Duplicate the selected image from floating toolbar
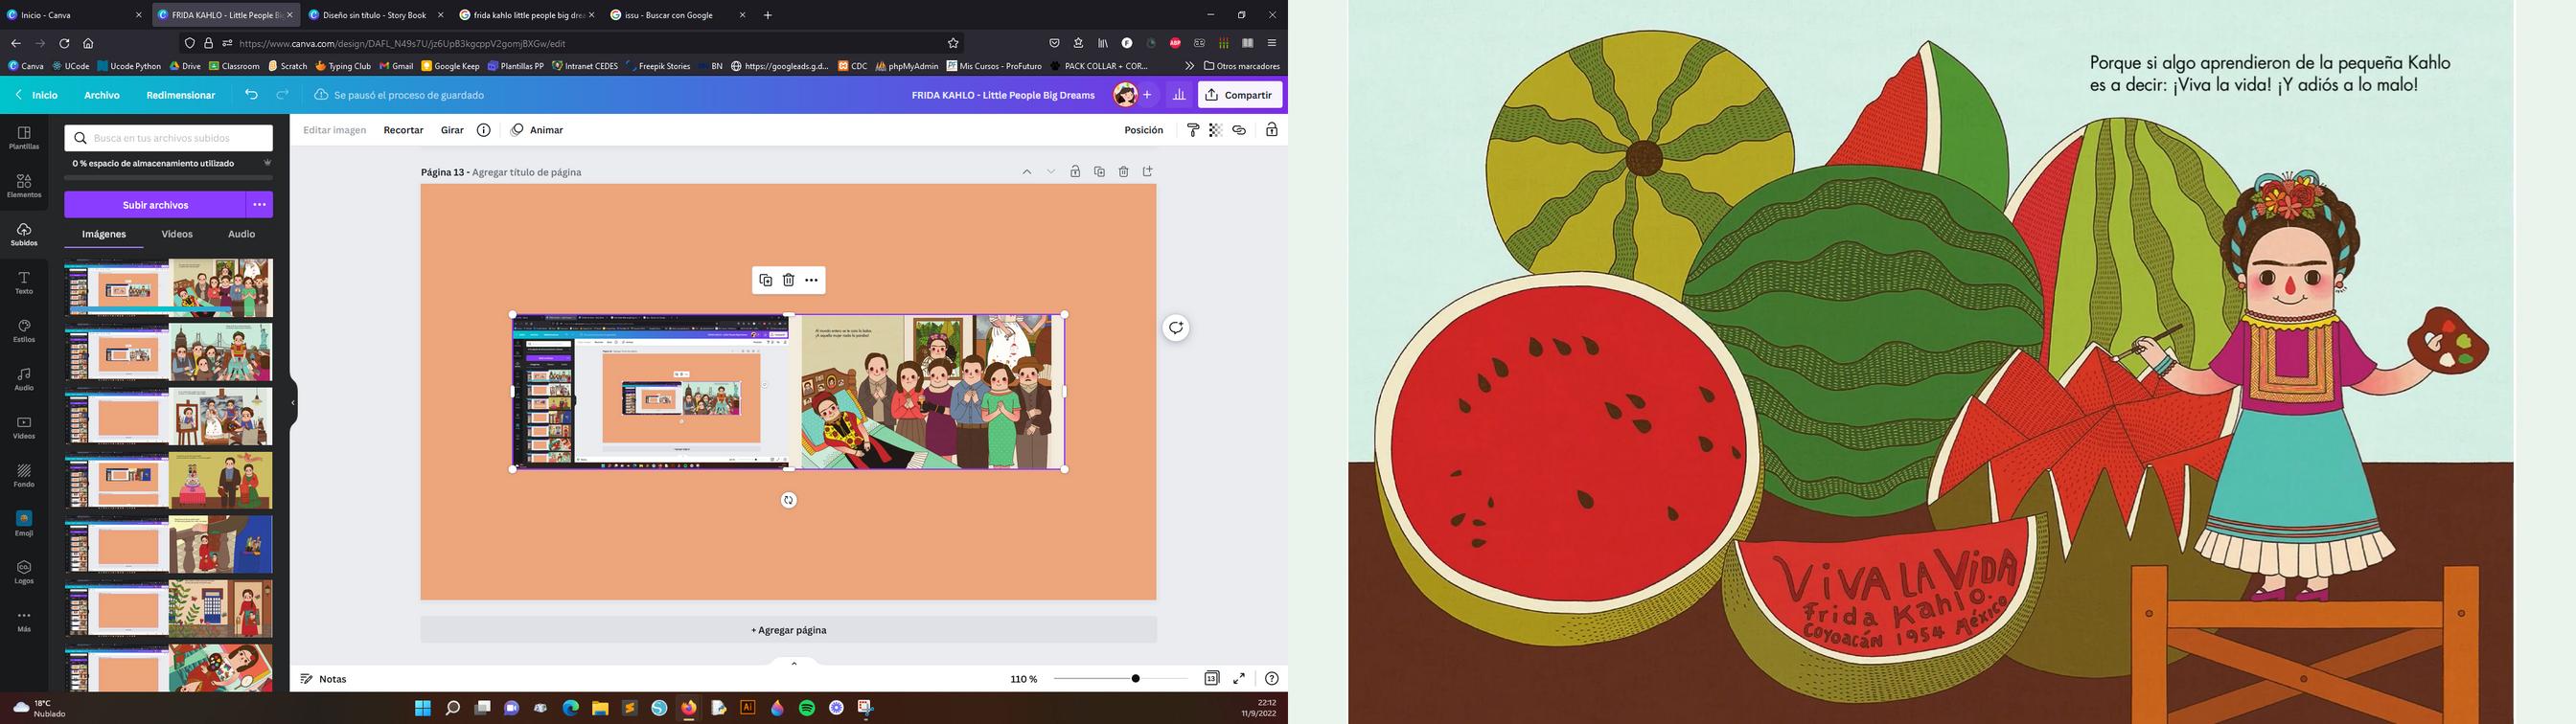Screen dimensions: 2576x724 point(766,280)
